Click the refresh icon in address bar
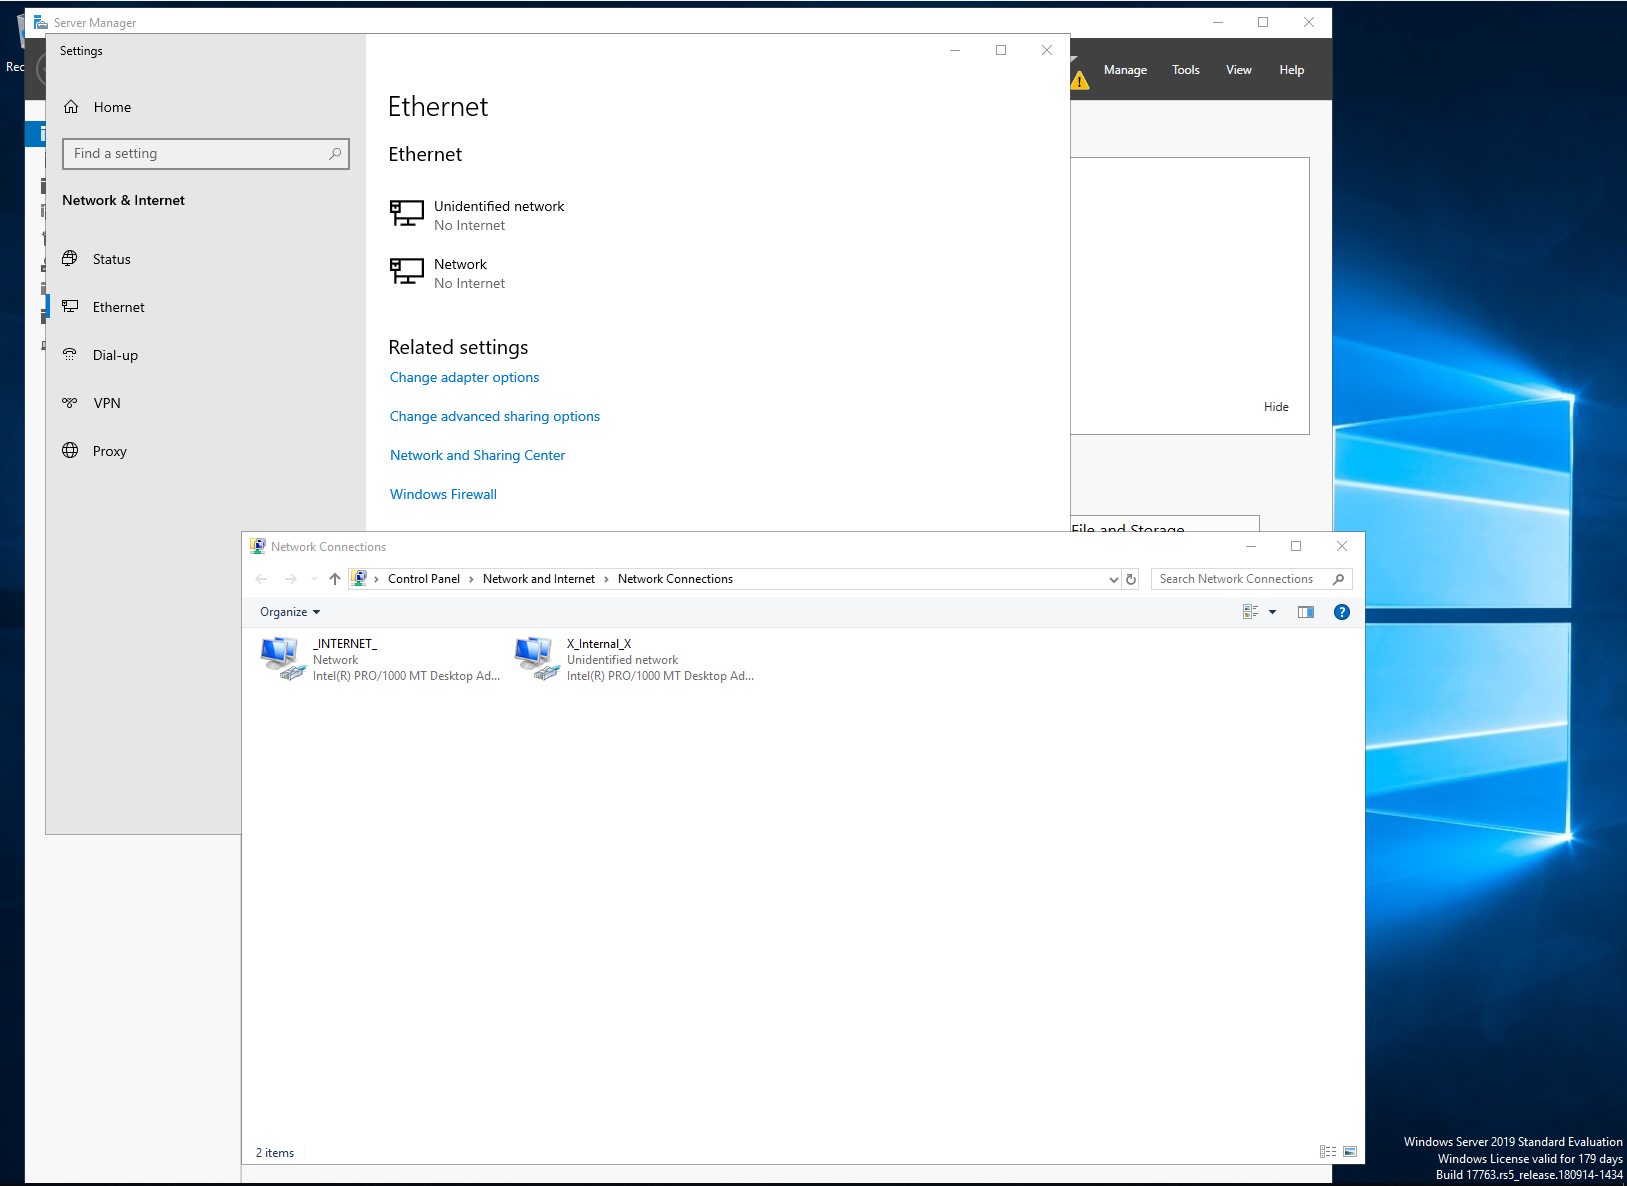 click(x=1131, y=579)
